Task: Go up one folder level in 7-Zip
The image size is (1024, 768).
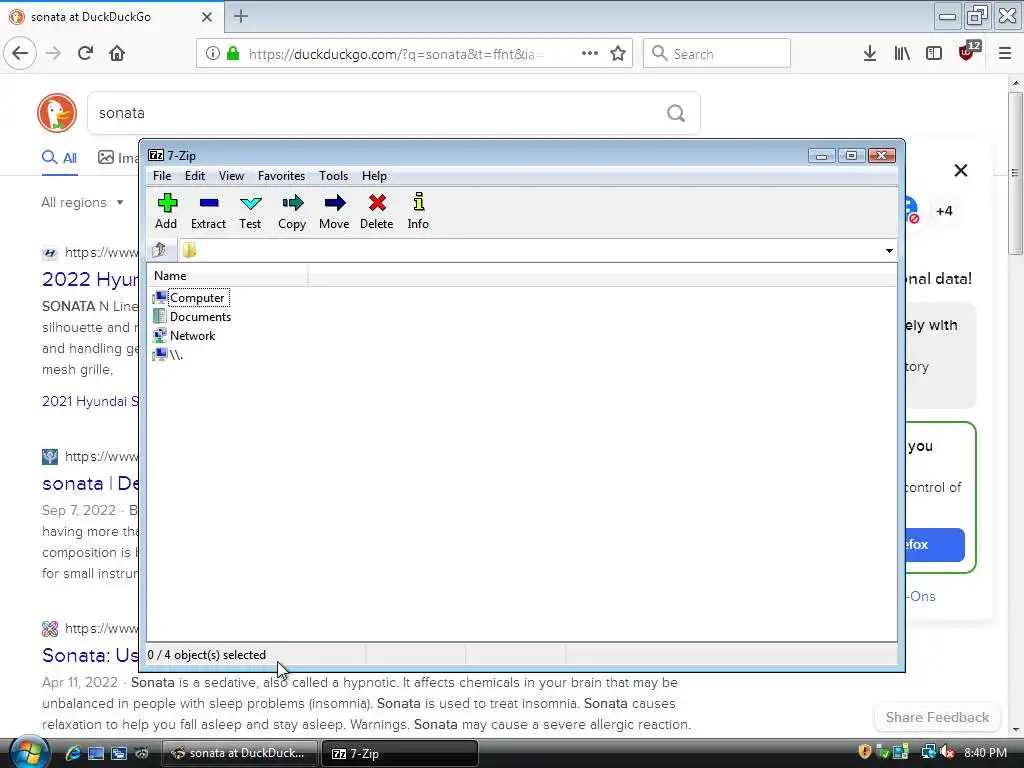Action: coord(159,250)
